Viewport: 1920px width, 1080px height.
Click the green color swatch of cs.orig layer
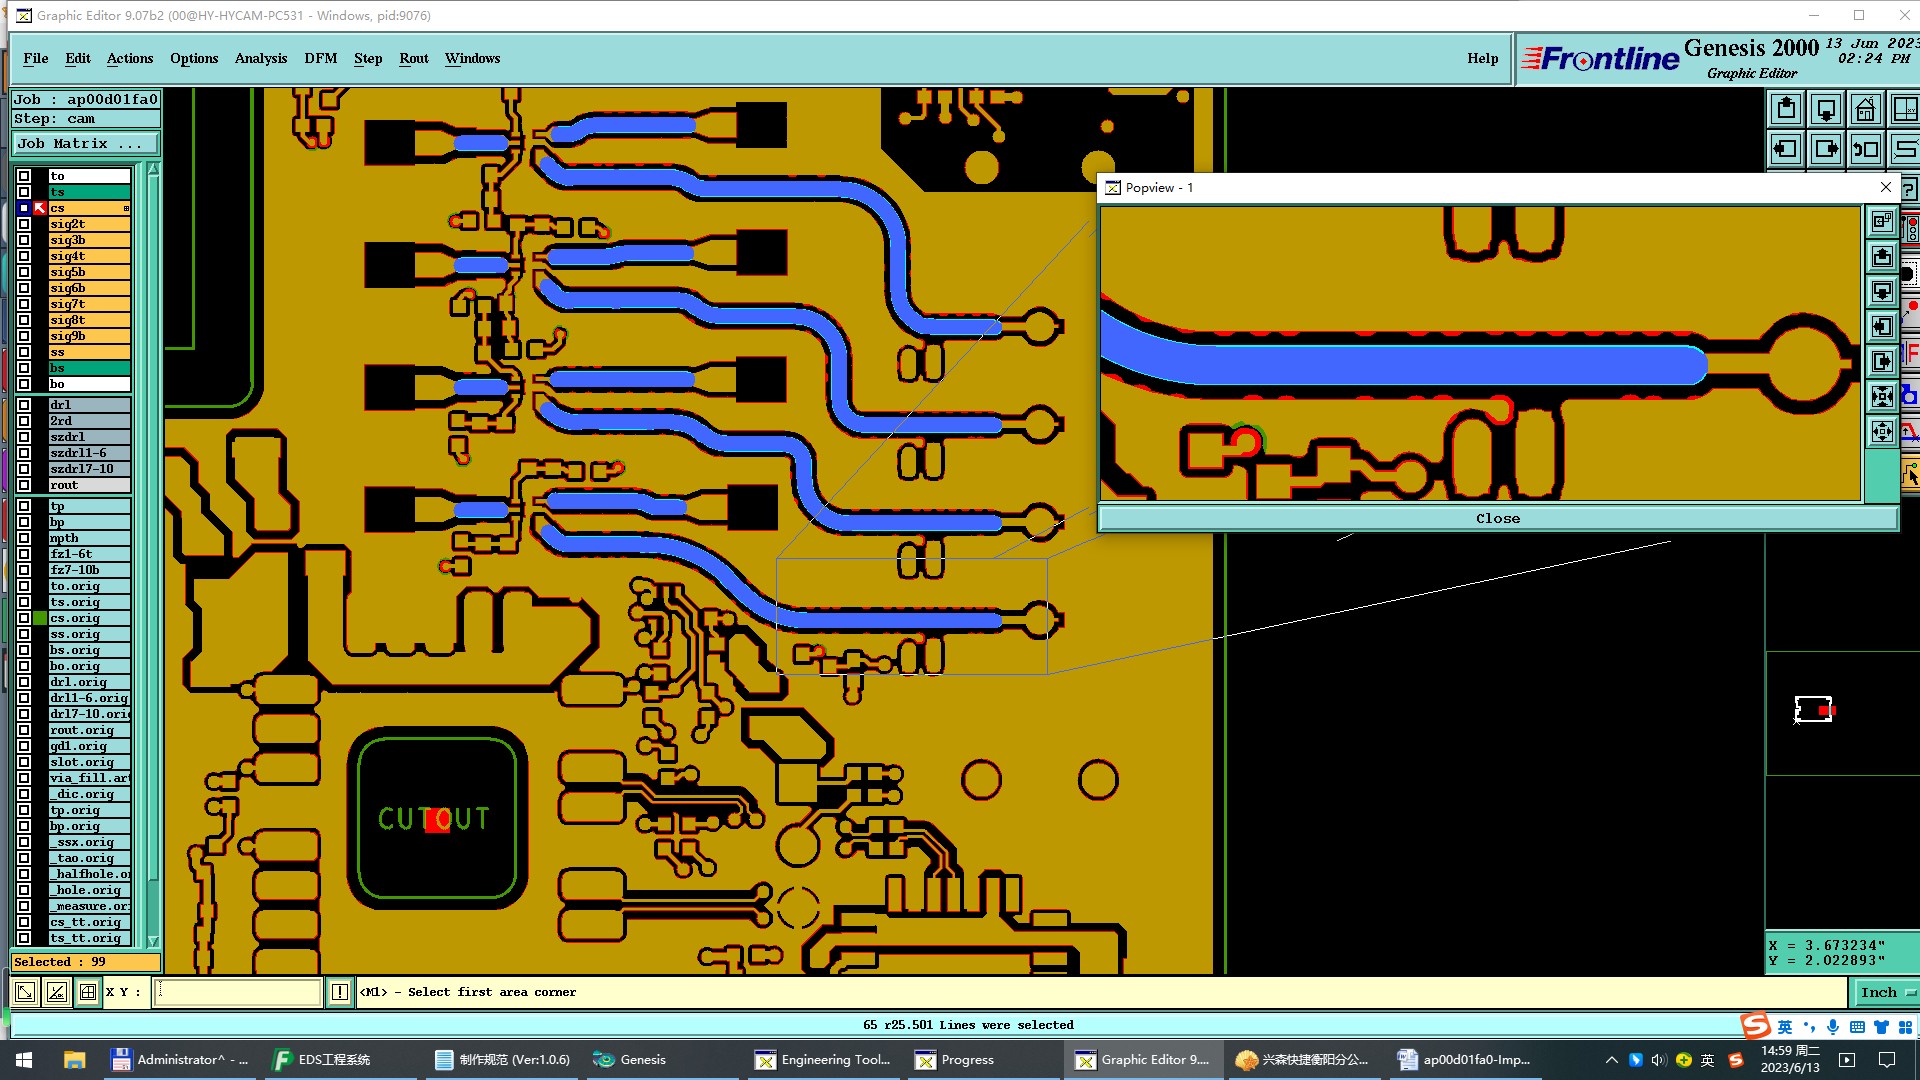coord(40,618)
